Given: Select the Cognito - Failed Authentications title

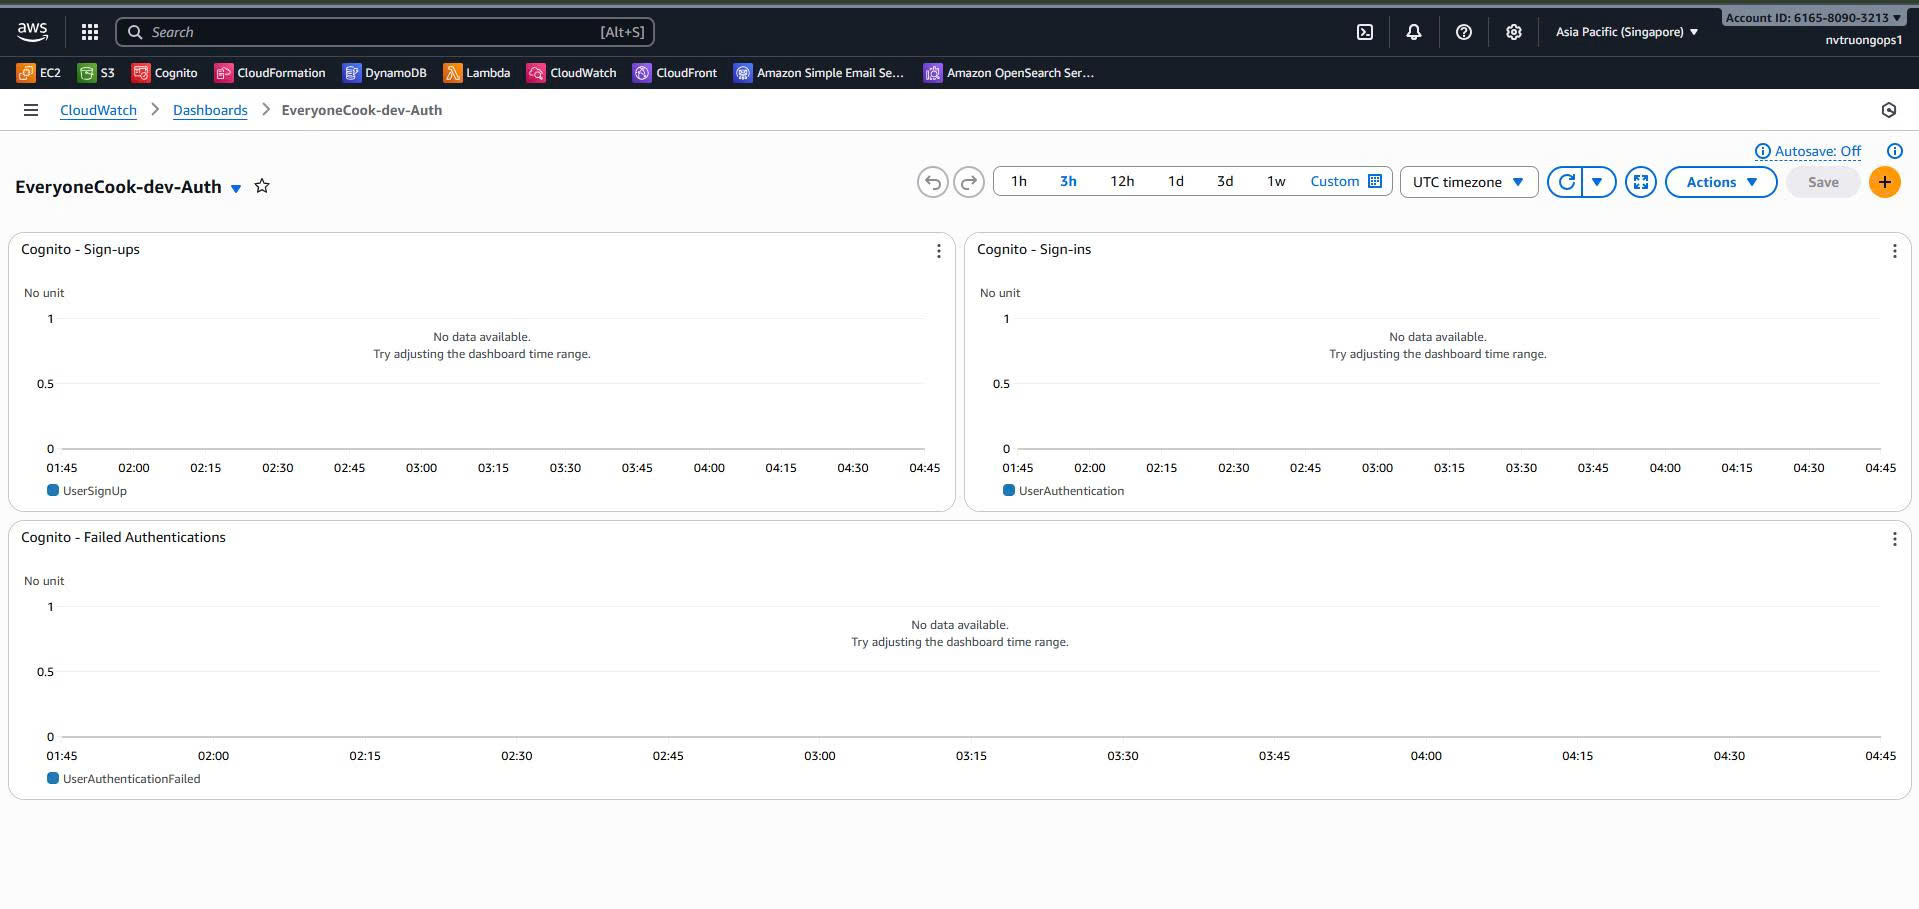Looking at the screenshot, I should point(123,537).
